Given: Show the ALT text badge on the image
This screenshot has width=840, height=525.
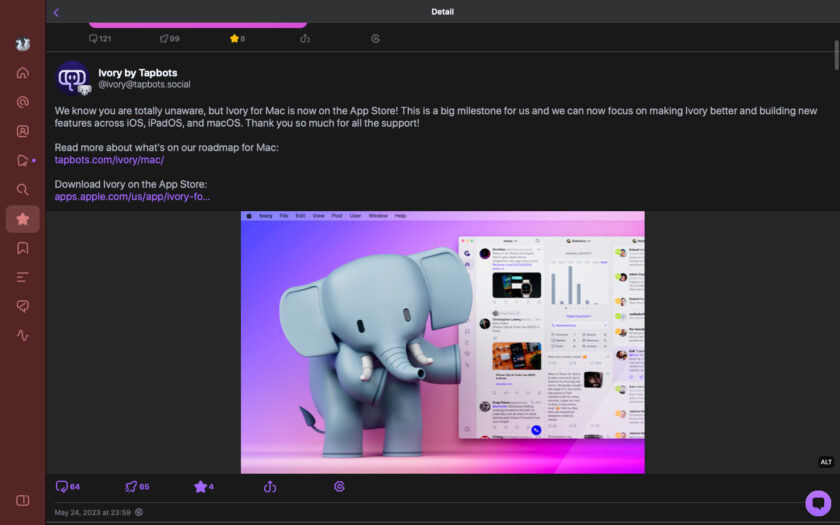Looking at the screenshot, I should [826, 462].
